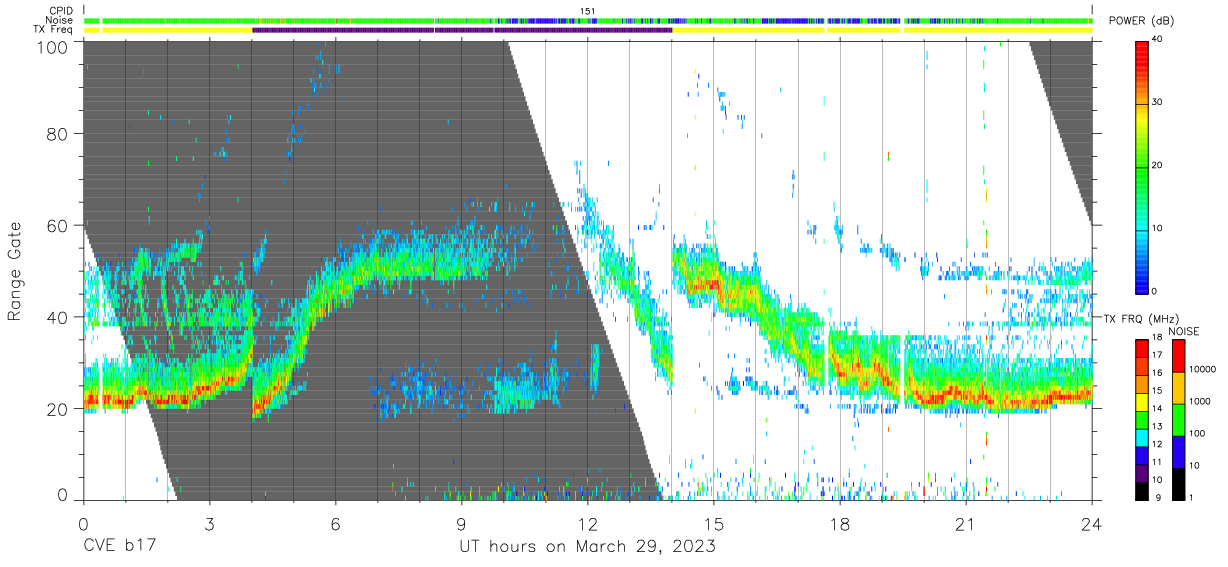Click the '24' UT hour tick label

tap(1092, 523)
